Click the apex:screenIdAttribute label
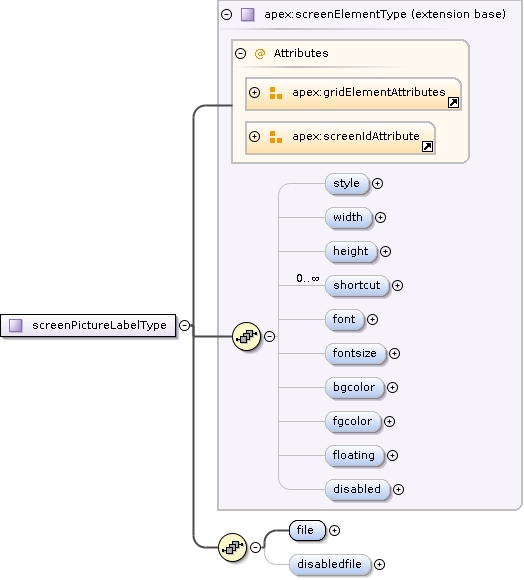 click(x=356, y=136)
